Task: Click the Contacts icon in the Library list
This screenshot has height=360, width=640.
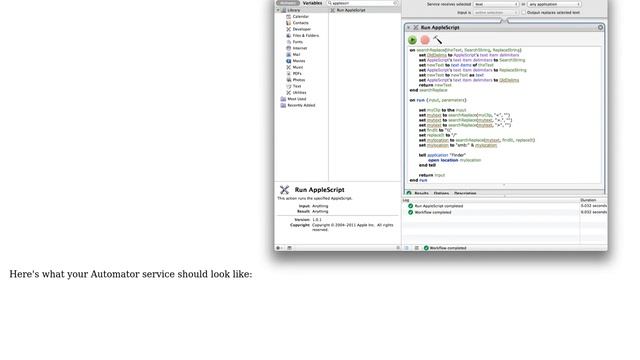Action: [x=289, y=23]
